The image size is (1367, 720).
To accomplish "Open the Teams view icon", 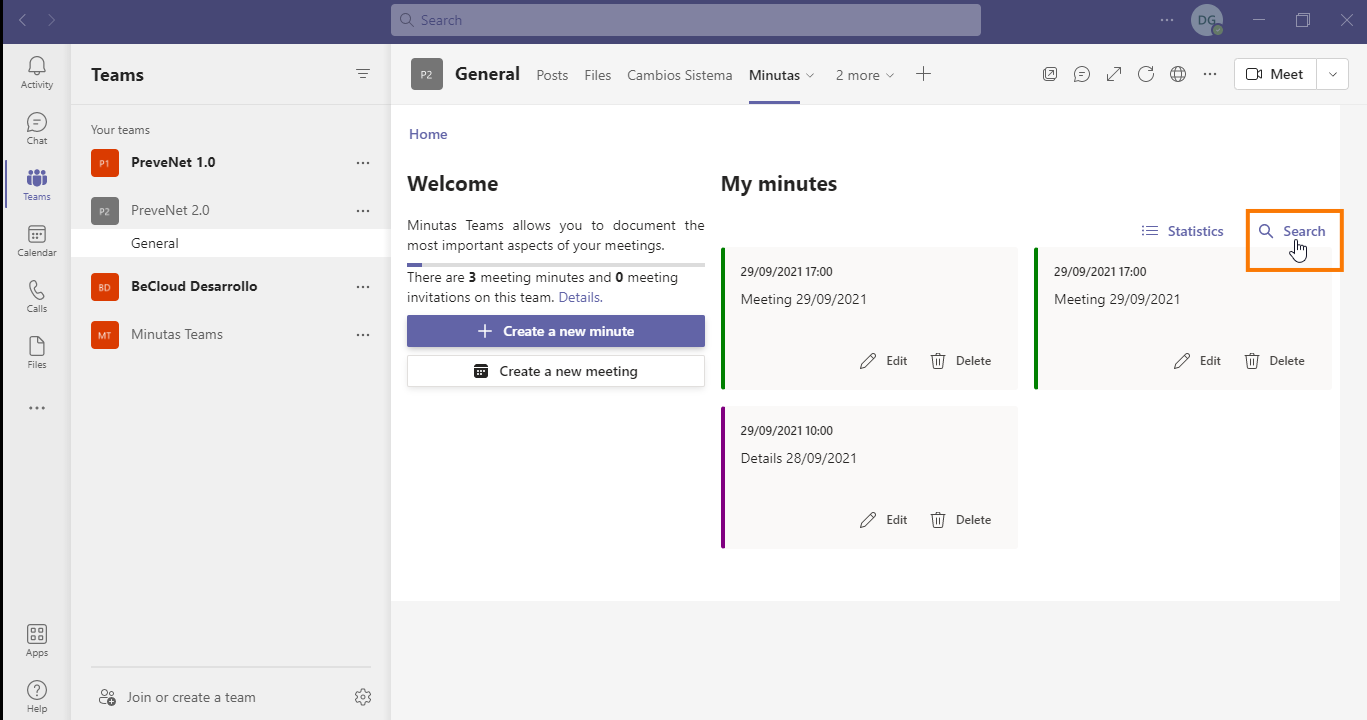I will coord(37,185).
